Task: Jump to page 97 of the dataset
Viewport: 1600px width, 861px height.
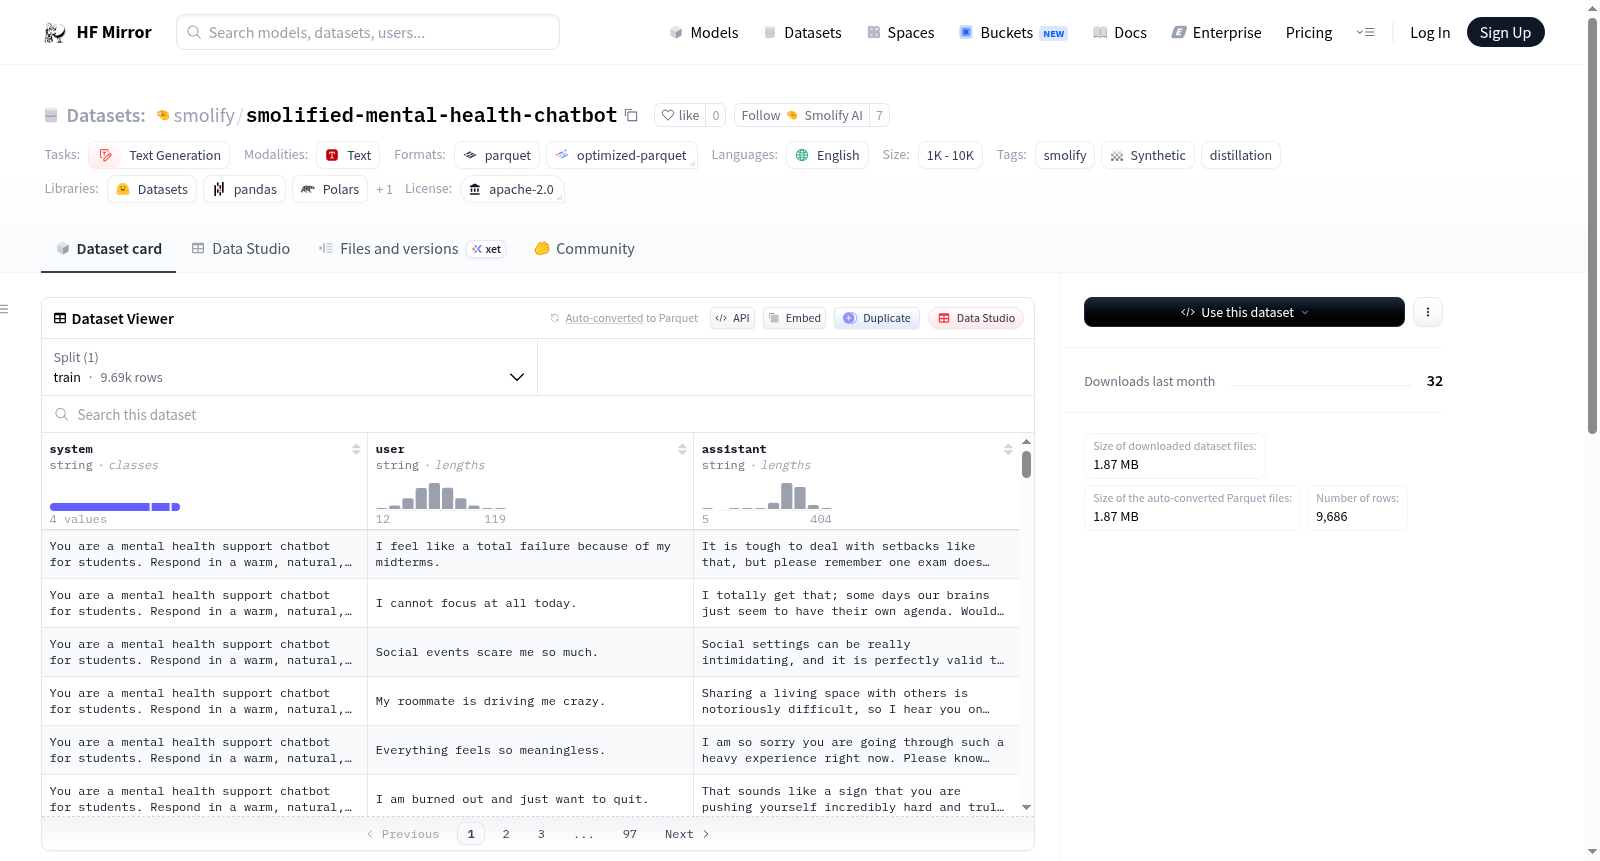Action: 629,834
